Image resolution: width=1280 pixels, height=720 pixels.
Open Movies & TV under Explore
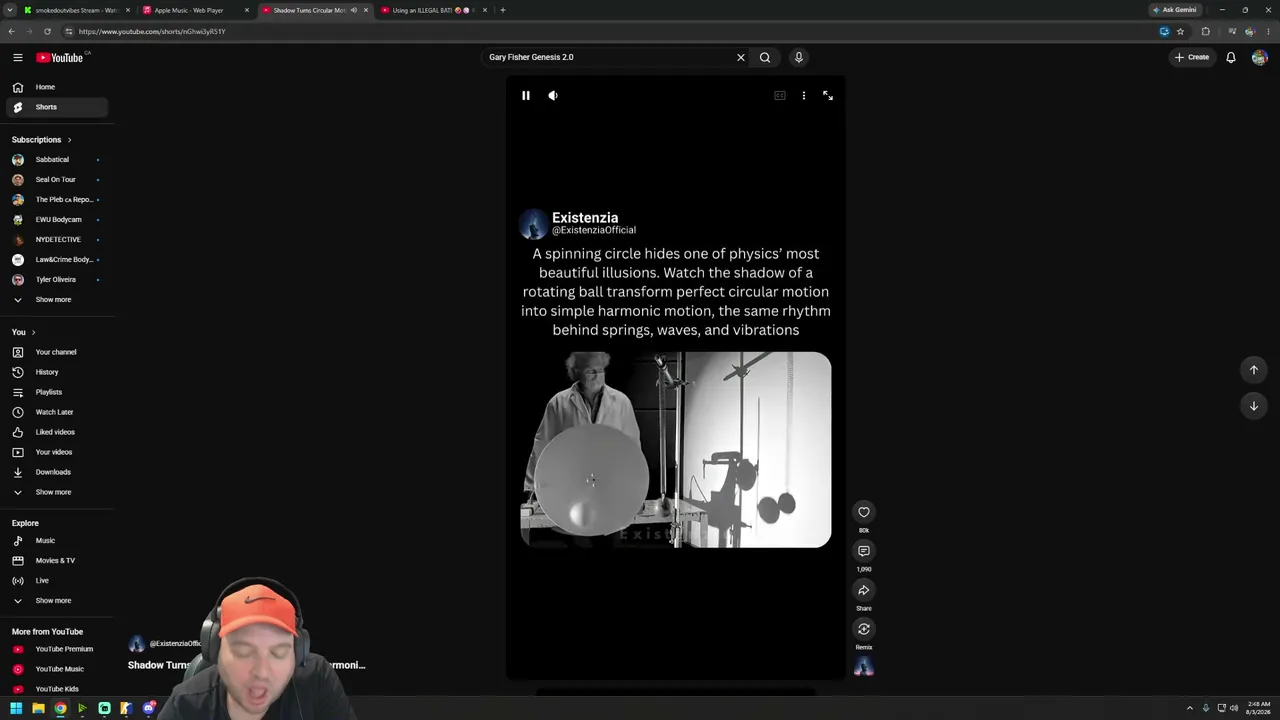tap(55, 561)
